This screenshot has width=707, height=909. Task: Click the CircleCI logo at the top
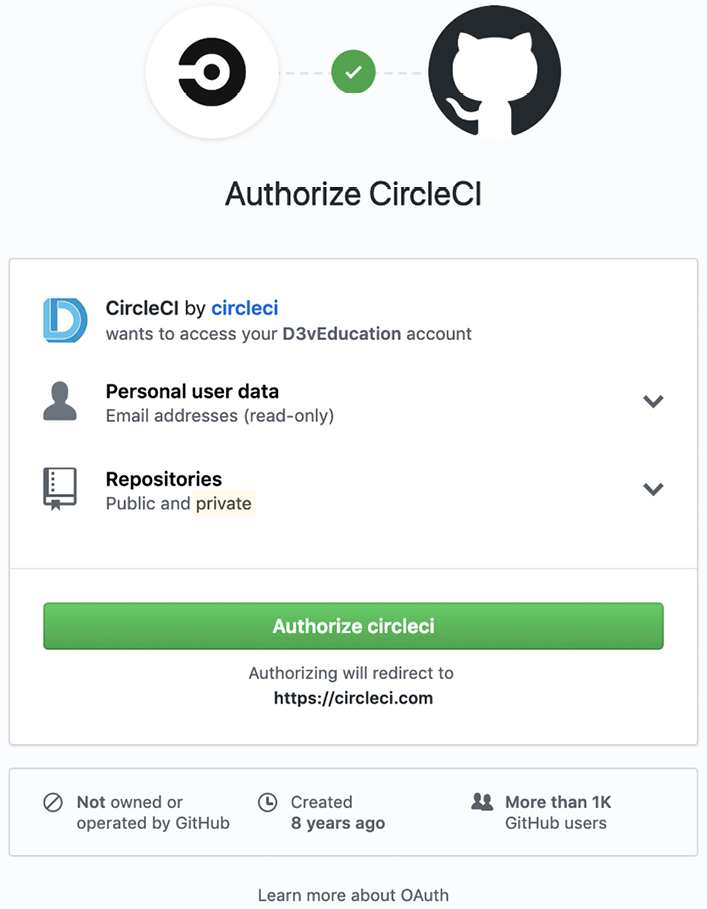pyautogui.click(x=212, y=71)
